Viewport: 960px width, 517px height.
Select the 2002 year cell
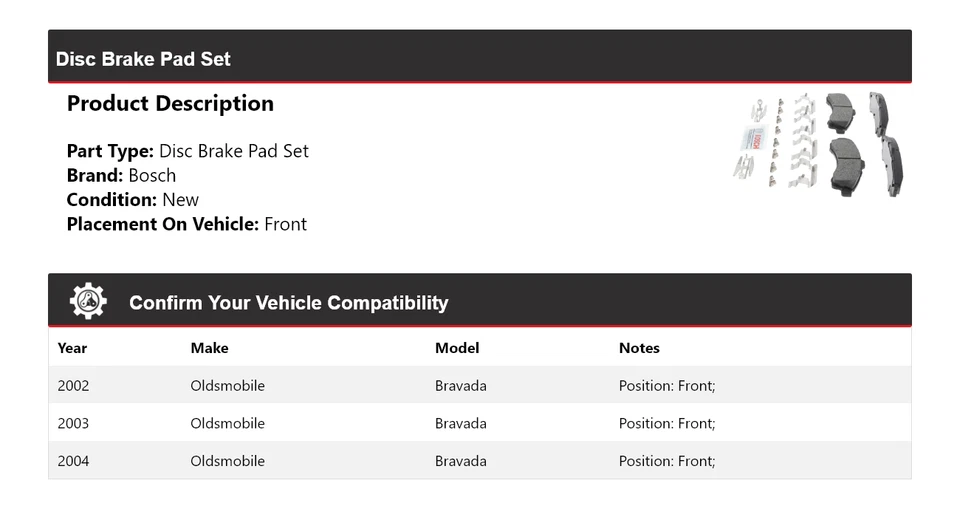(73, 385)
